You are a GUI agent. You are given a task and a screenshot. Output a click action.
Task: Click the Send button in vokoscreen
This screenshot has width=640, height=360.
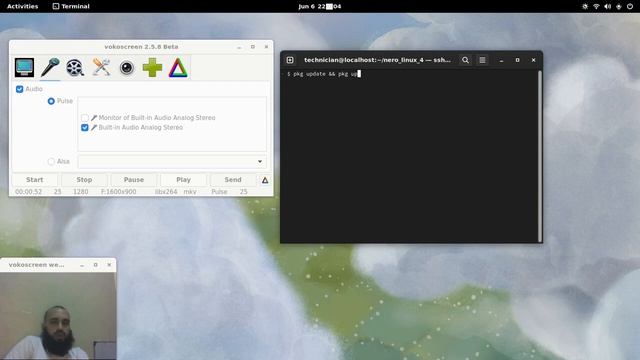[233, 180]
